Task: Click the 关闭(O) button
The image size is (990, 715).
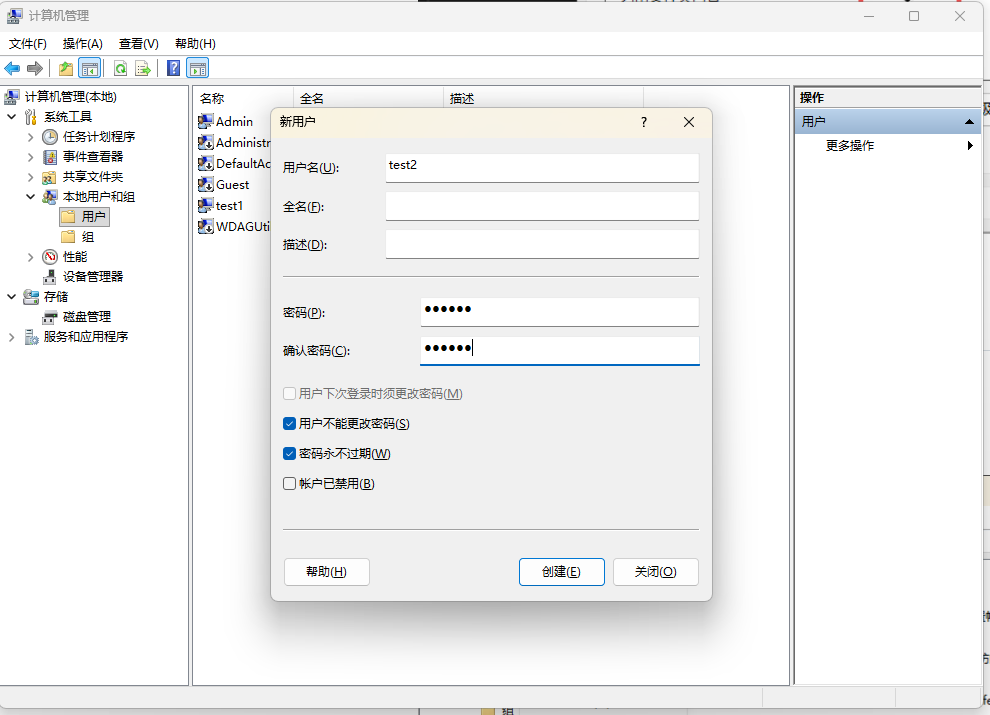Action: point(655,572)
